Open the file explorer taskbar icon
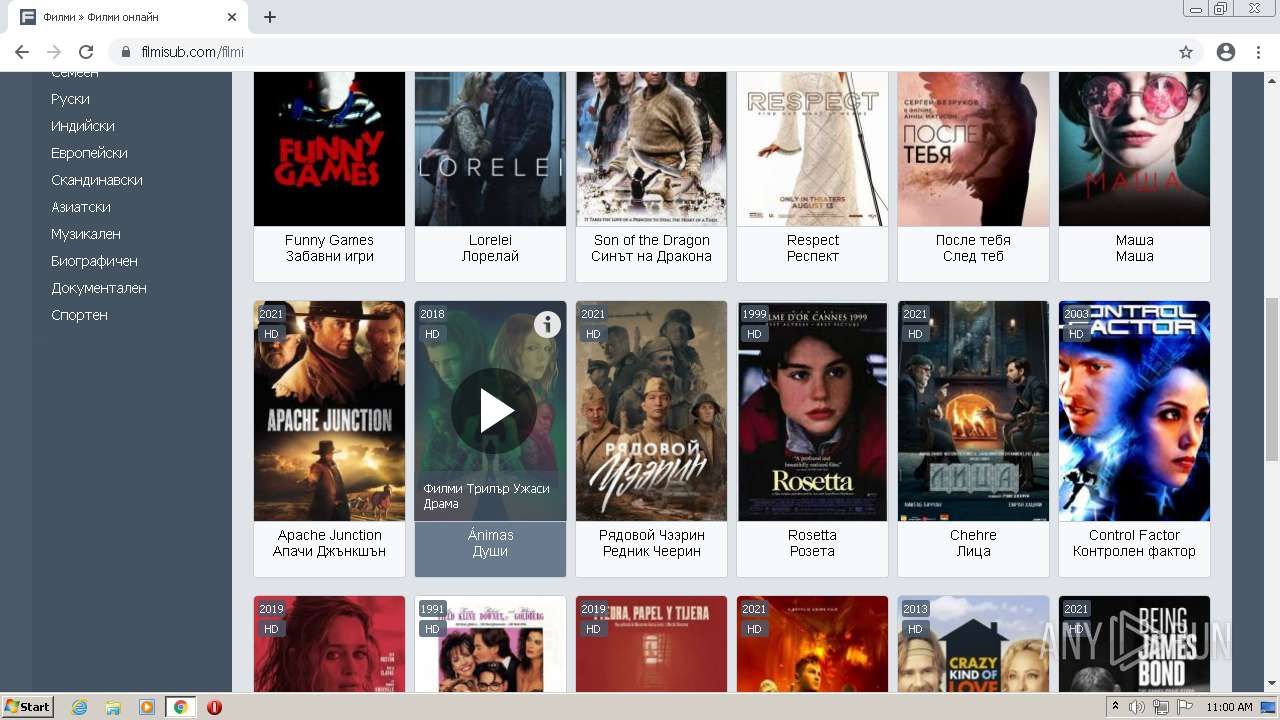The height and width of the screenshot is (720, 1280). (x=113, y=707)
